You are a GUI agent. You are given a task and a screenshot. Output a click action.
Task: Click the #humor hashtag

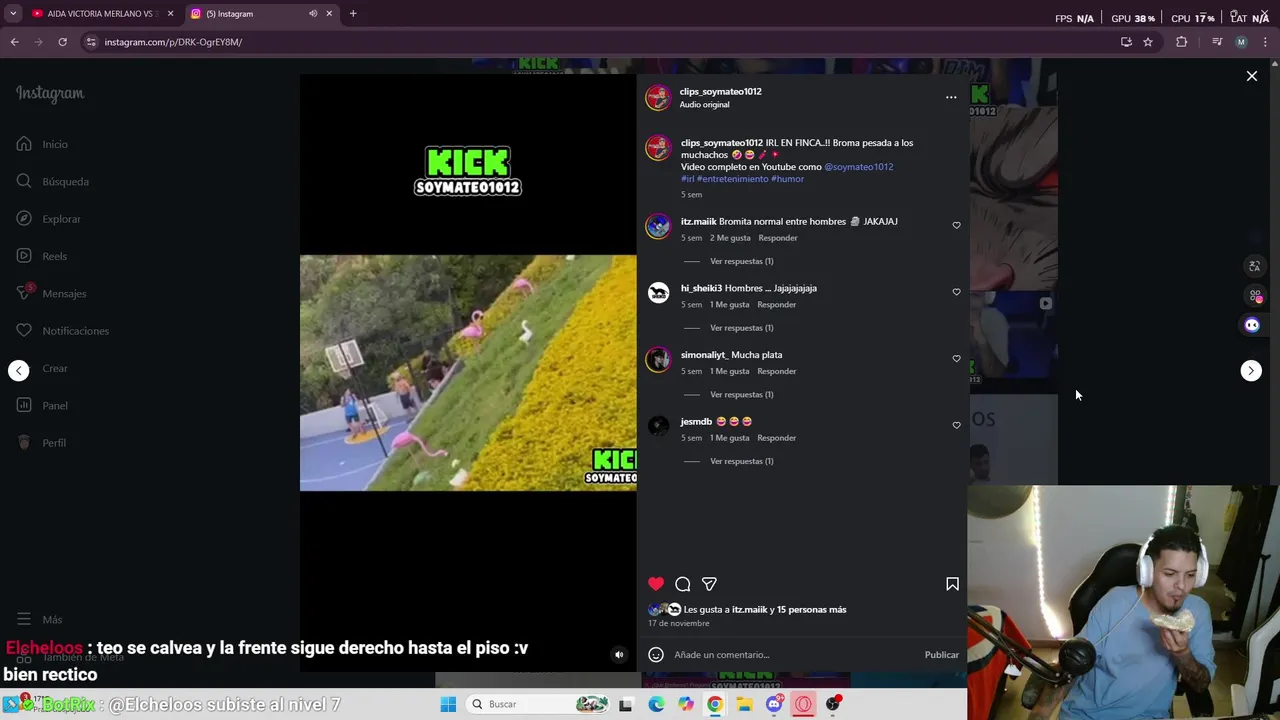pos(787,179)
